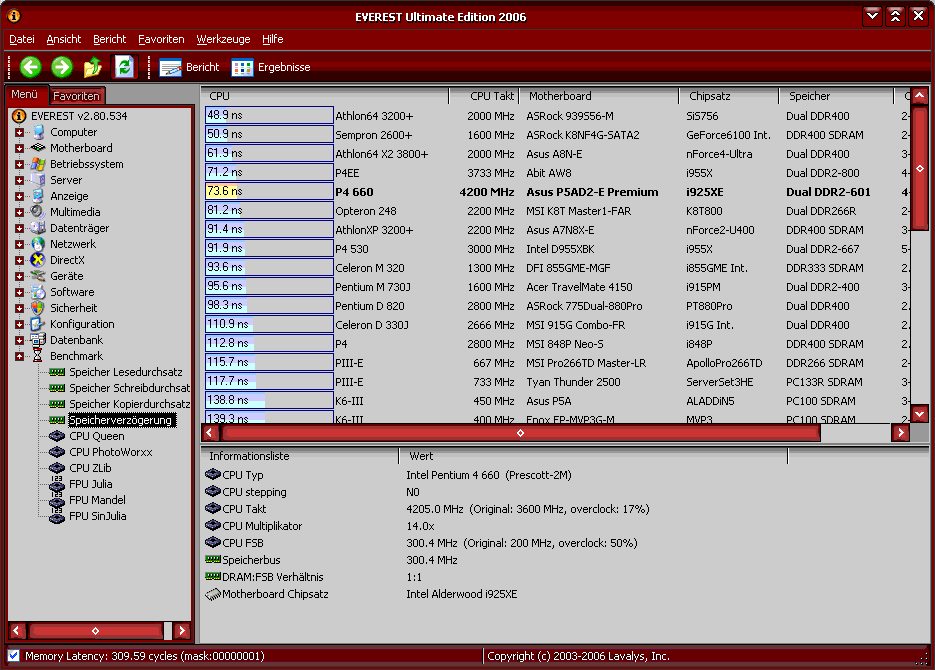Click the green Forward arrow icon
Screen dimensions: 935x670
(x=61, y=67)
